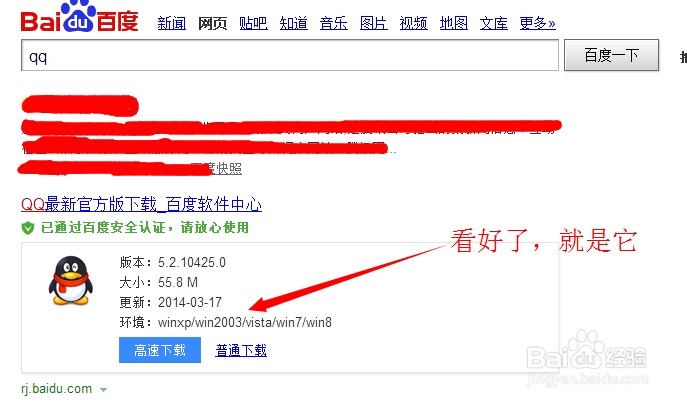Click the 普通下载 normal download link
This screenshot has height=403, width=687.
[241, 350]
